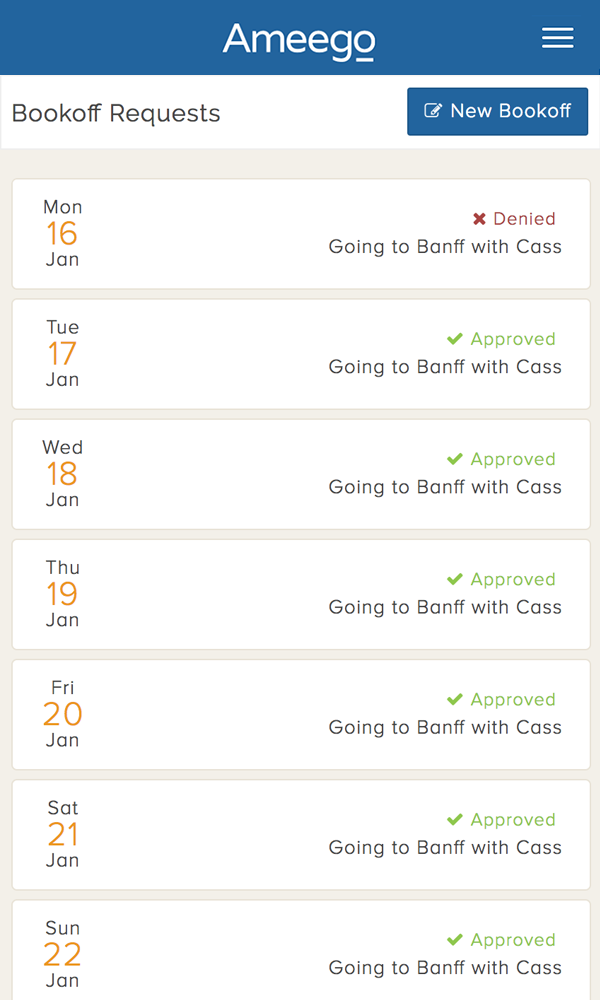The image size is (600, 1000).
Task: Open the hamburger menu icon
Action: pyautogui.click(x=557, y=38)
